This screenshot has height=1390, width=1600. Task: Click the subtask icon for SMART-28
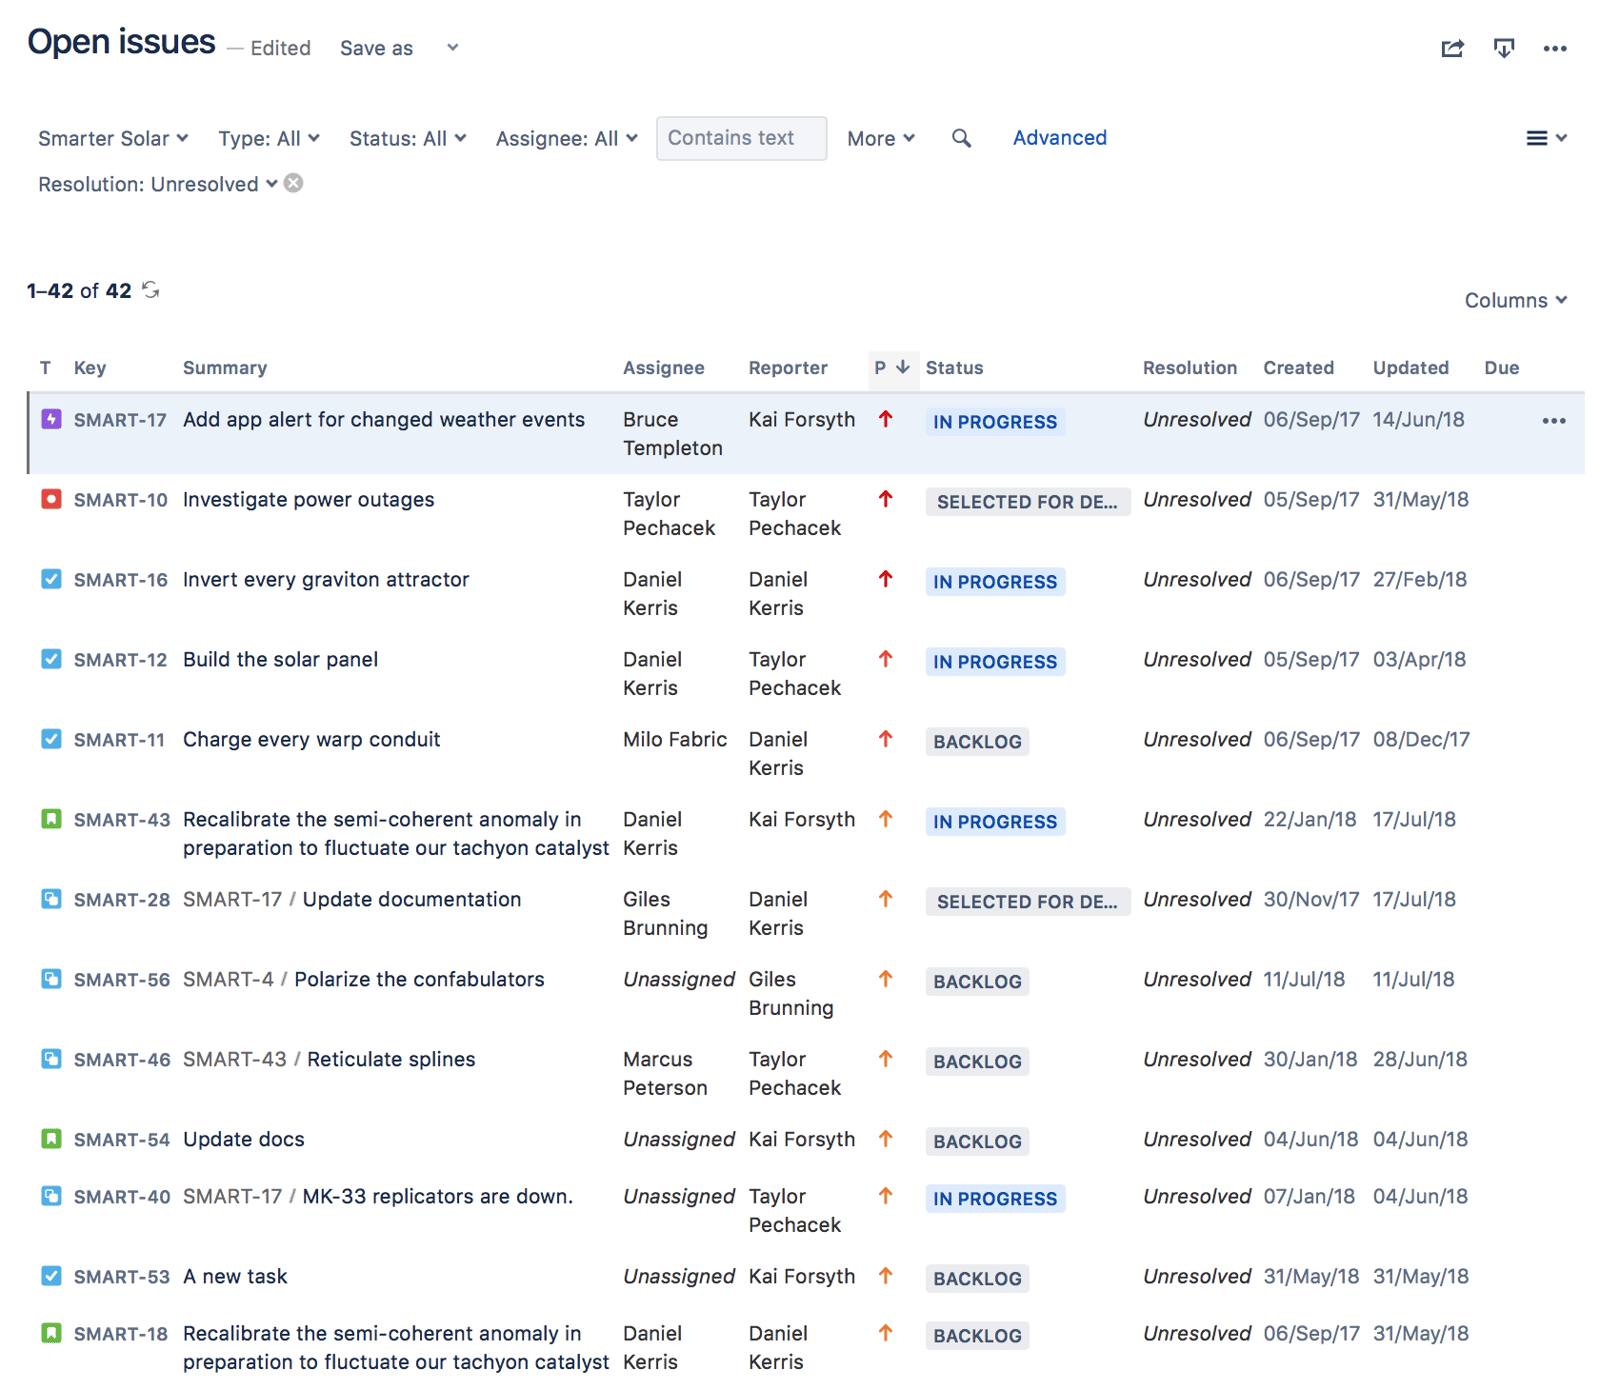[x=51, y=899]
